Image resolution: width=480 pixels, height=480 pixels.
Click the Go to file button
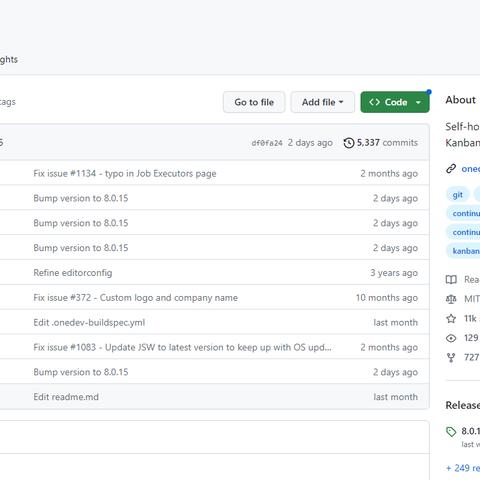coord(254,102)
